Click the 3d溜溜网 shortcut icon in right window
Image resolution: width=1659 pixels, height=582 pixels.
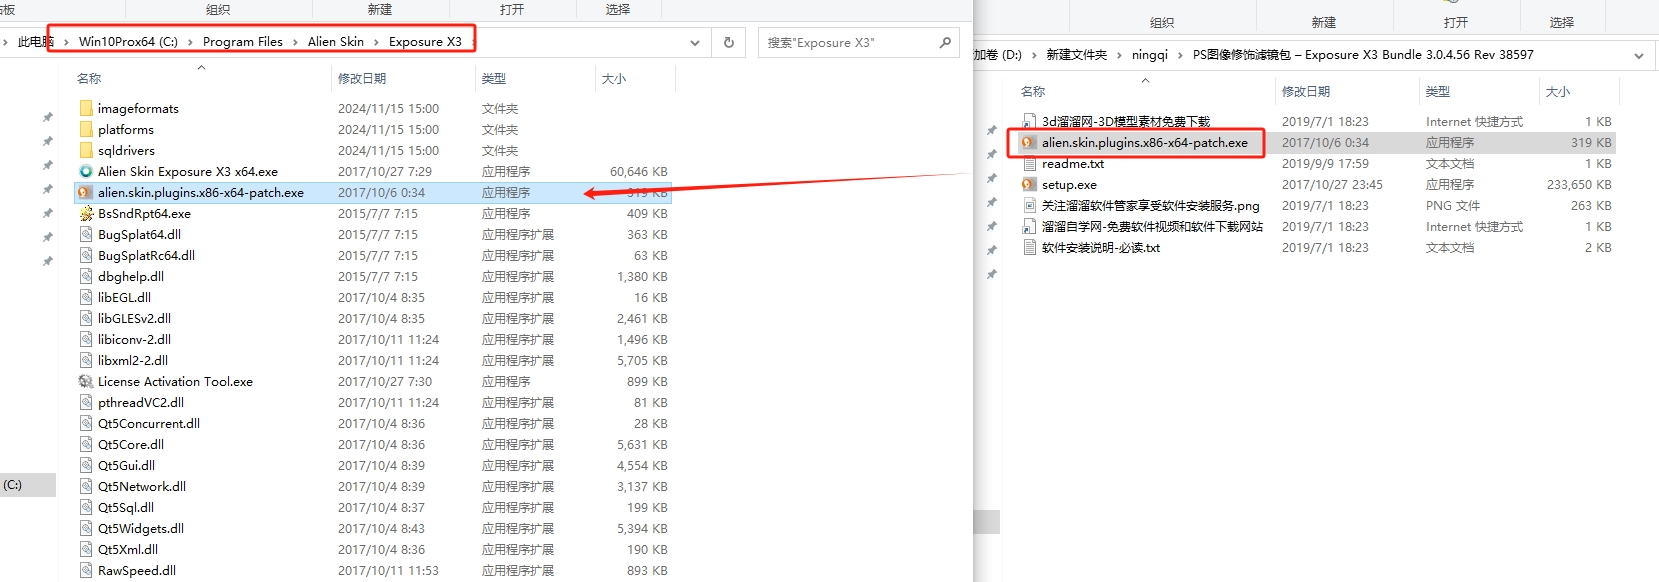tap(1029, 121)
